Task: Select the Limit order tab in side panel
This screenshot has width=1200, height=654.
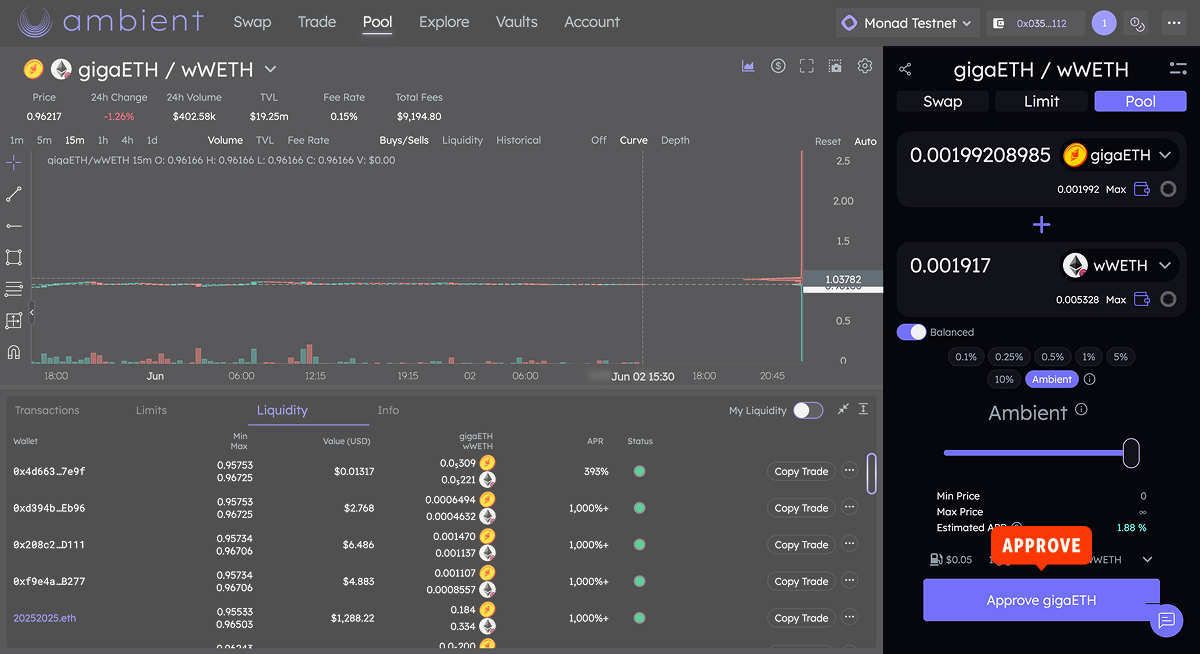Action: point(1041,101)
